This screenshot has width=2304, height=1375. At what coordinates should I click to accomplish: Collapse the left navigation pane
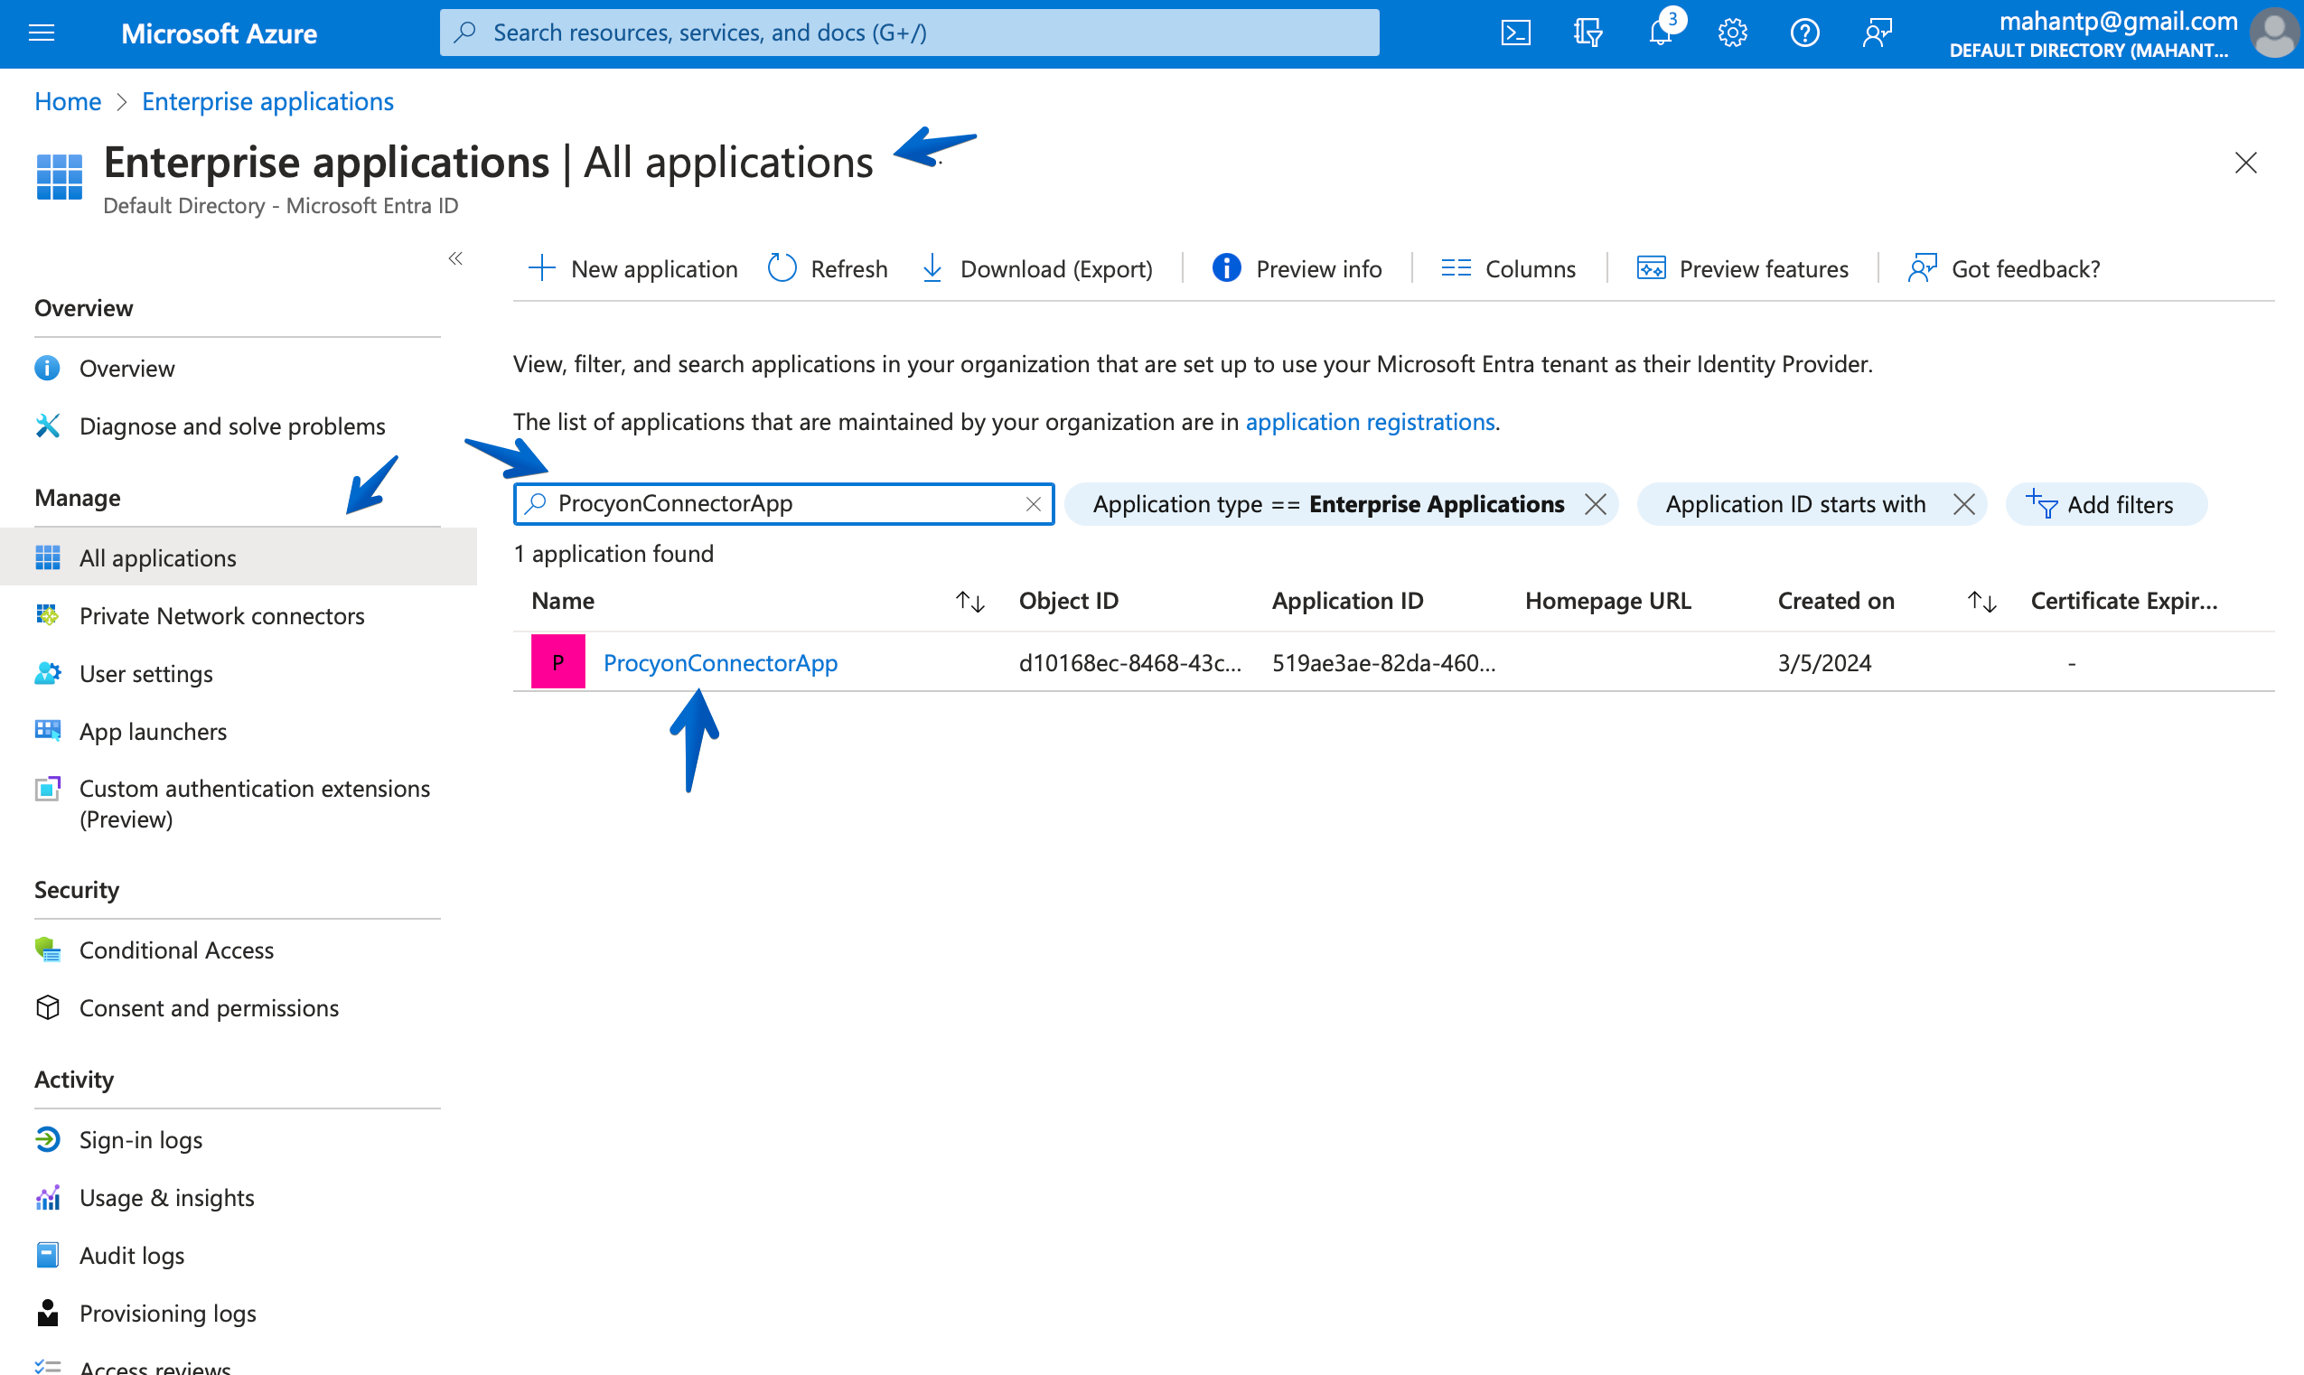point(455,258)
